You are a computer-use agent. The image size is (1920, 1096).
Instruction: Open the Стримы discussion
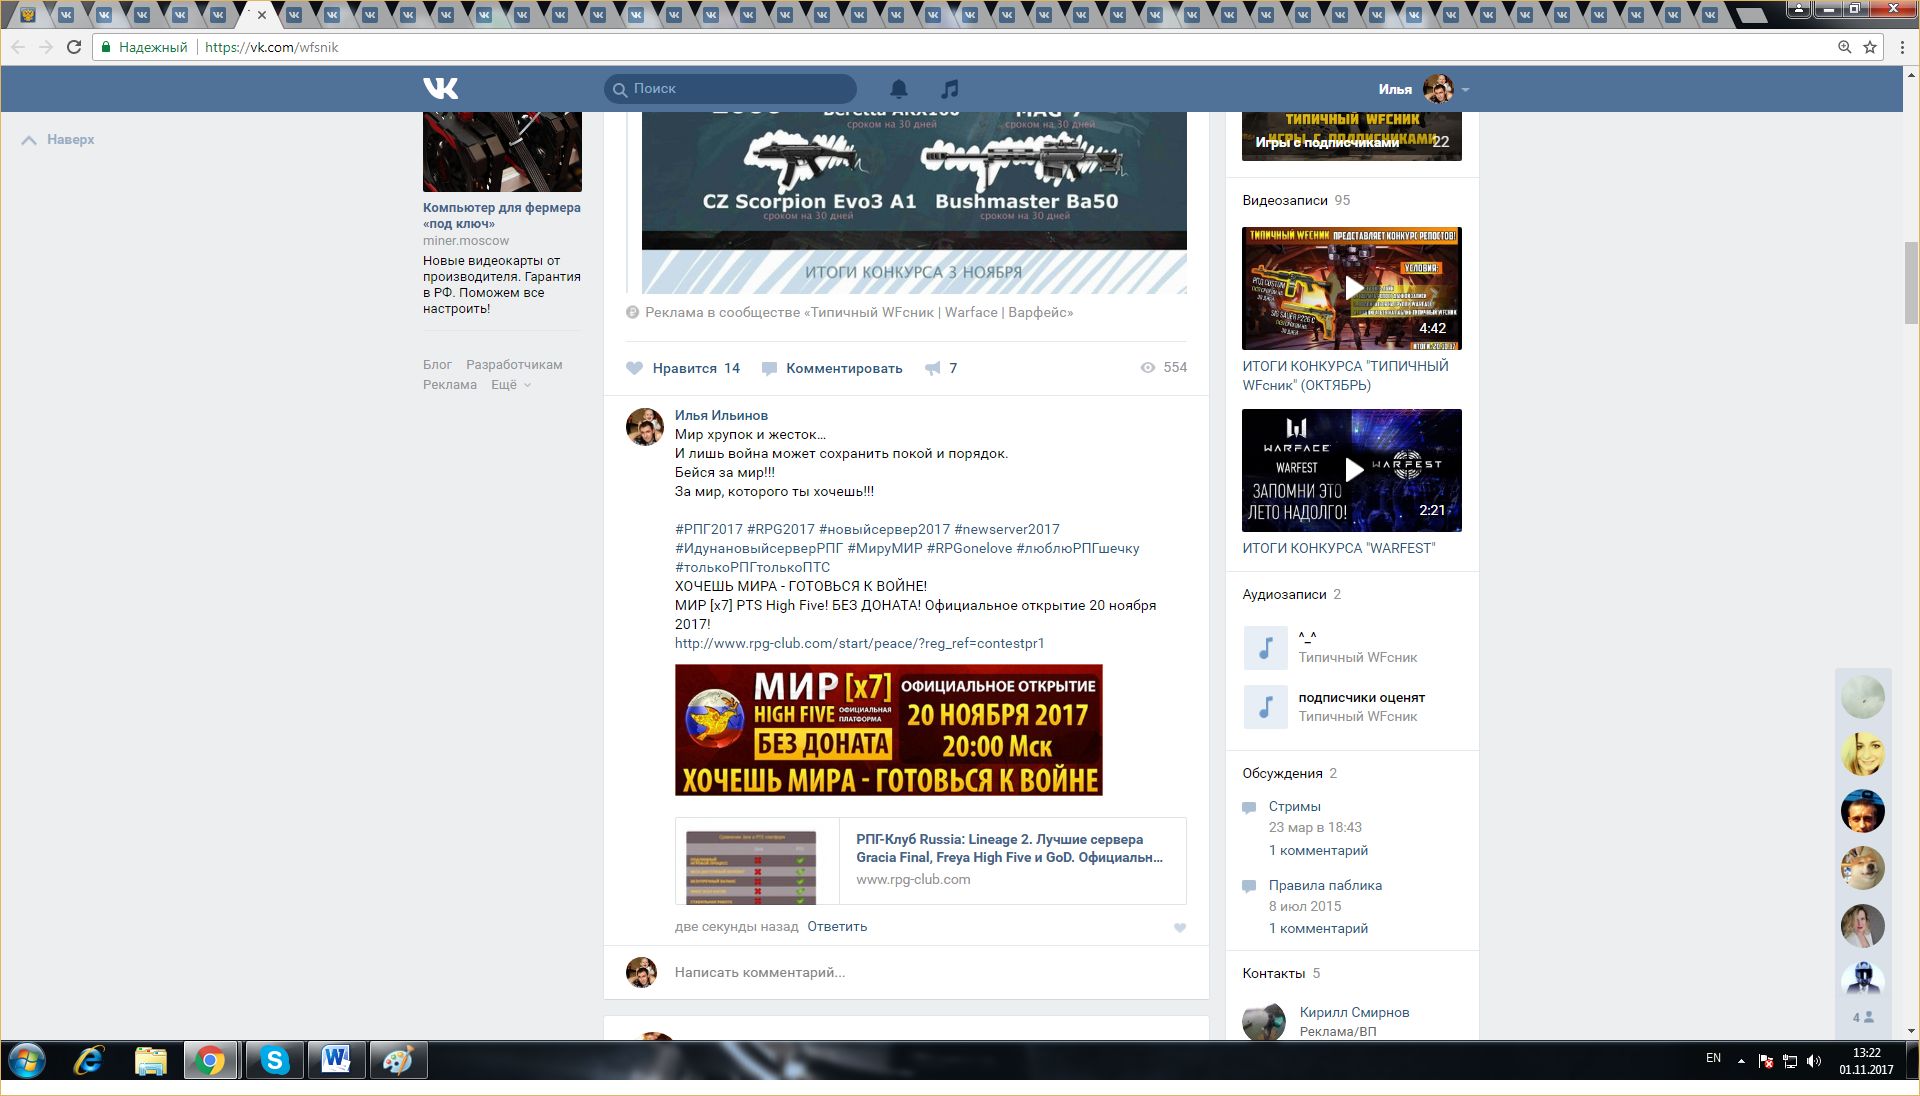click(1294, 806)
